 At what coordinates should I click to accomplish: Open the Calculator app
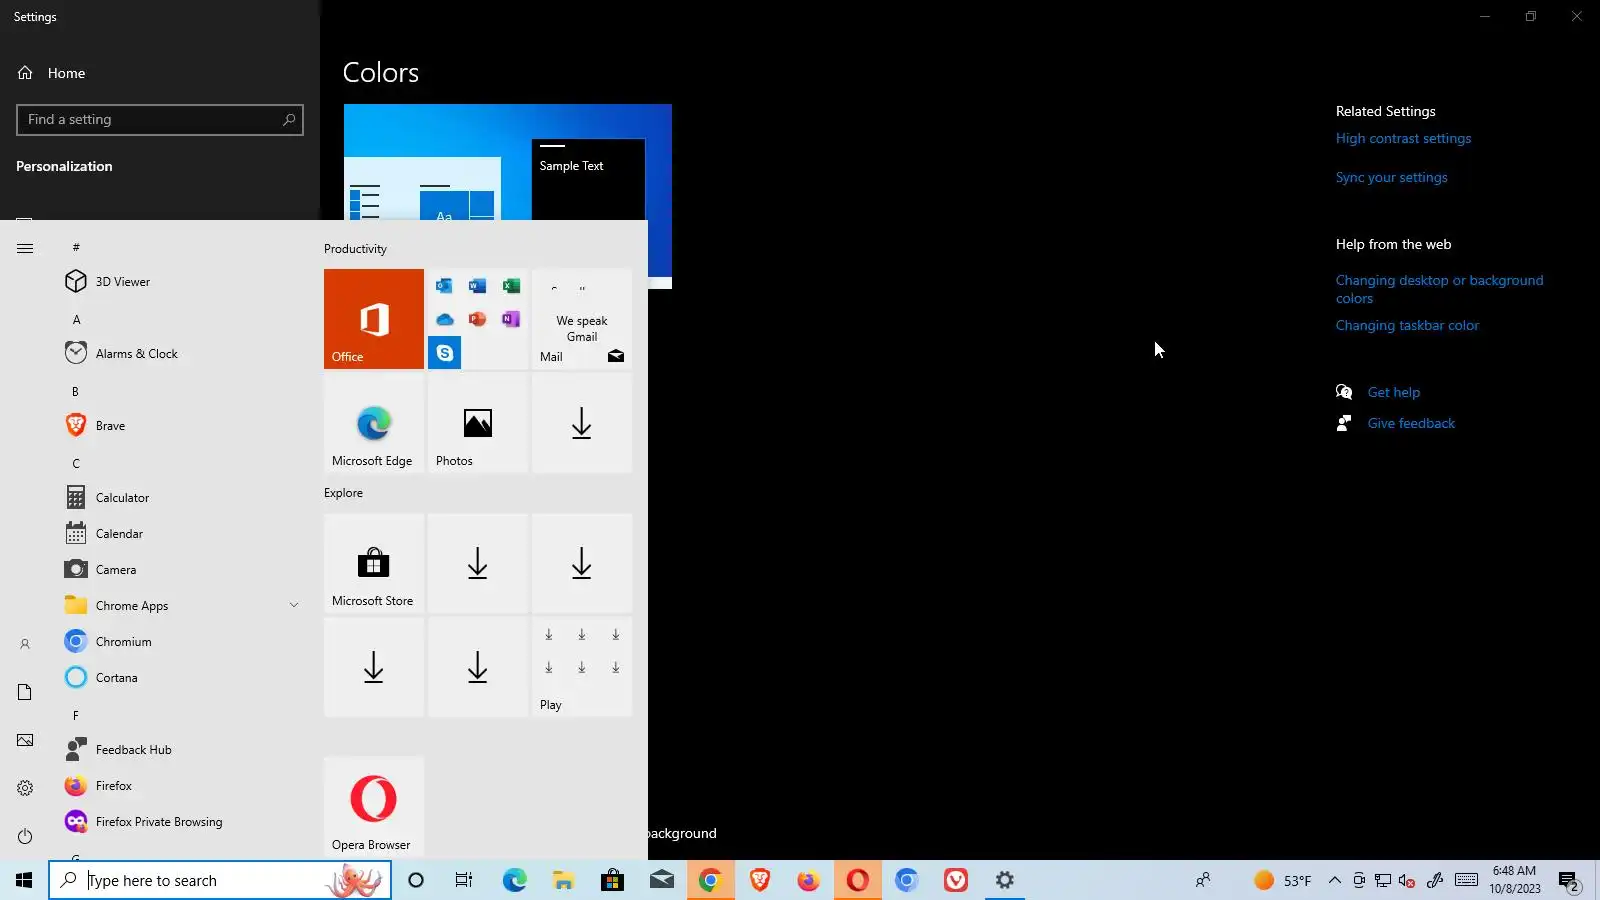pyautogui.click(x=180, y=498)
